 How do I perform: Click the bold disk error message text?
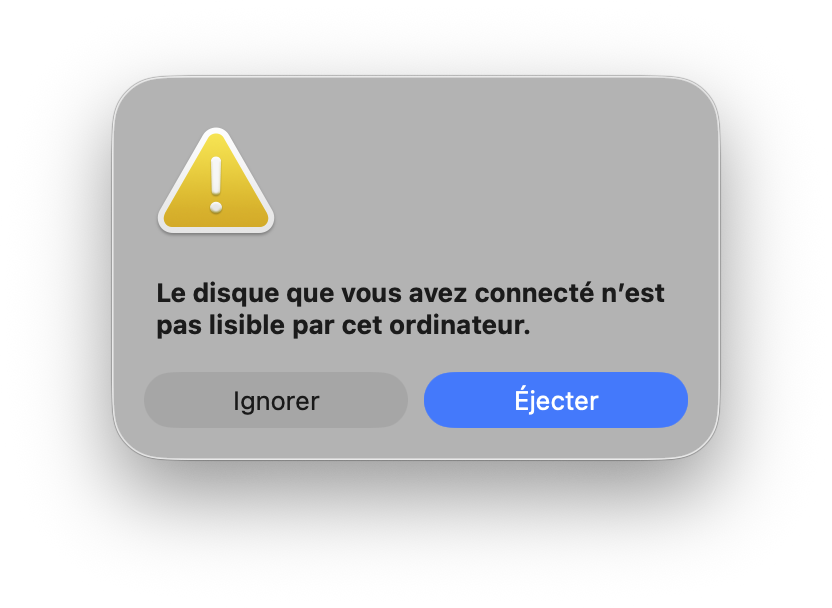[x=410, y=309]
